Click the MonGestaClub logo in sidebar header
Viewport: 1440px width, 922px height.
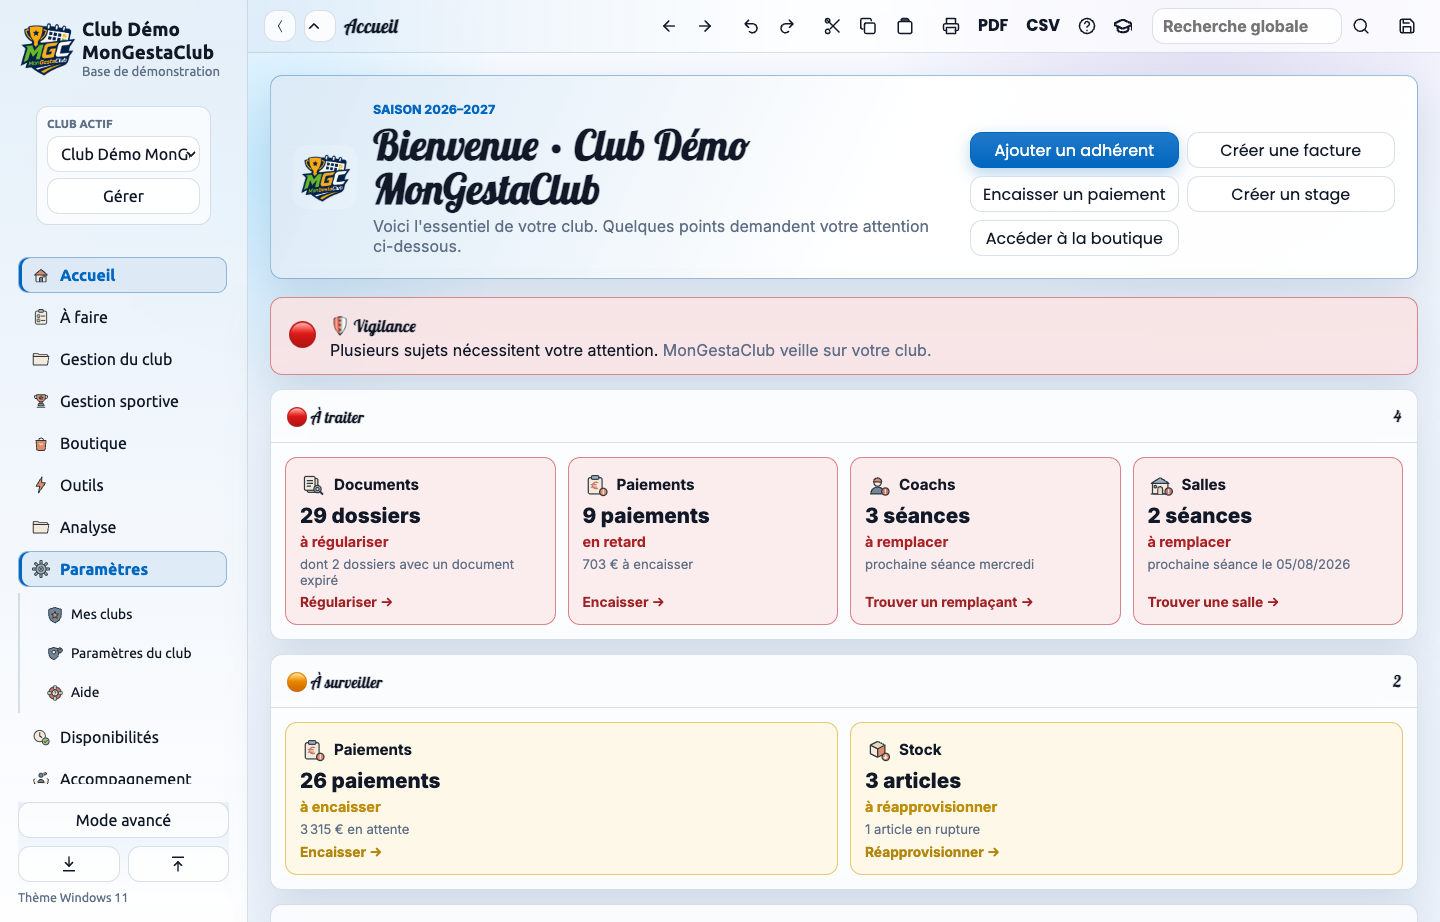pos(47,49)
